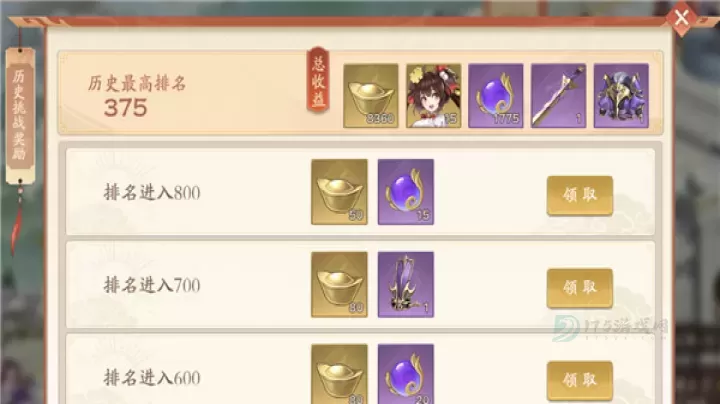Select the 排名进入700 row label
The height and width of the screenshot is (404, 720).
(x=152, y=285)
